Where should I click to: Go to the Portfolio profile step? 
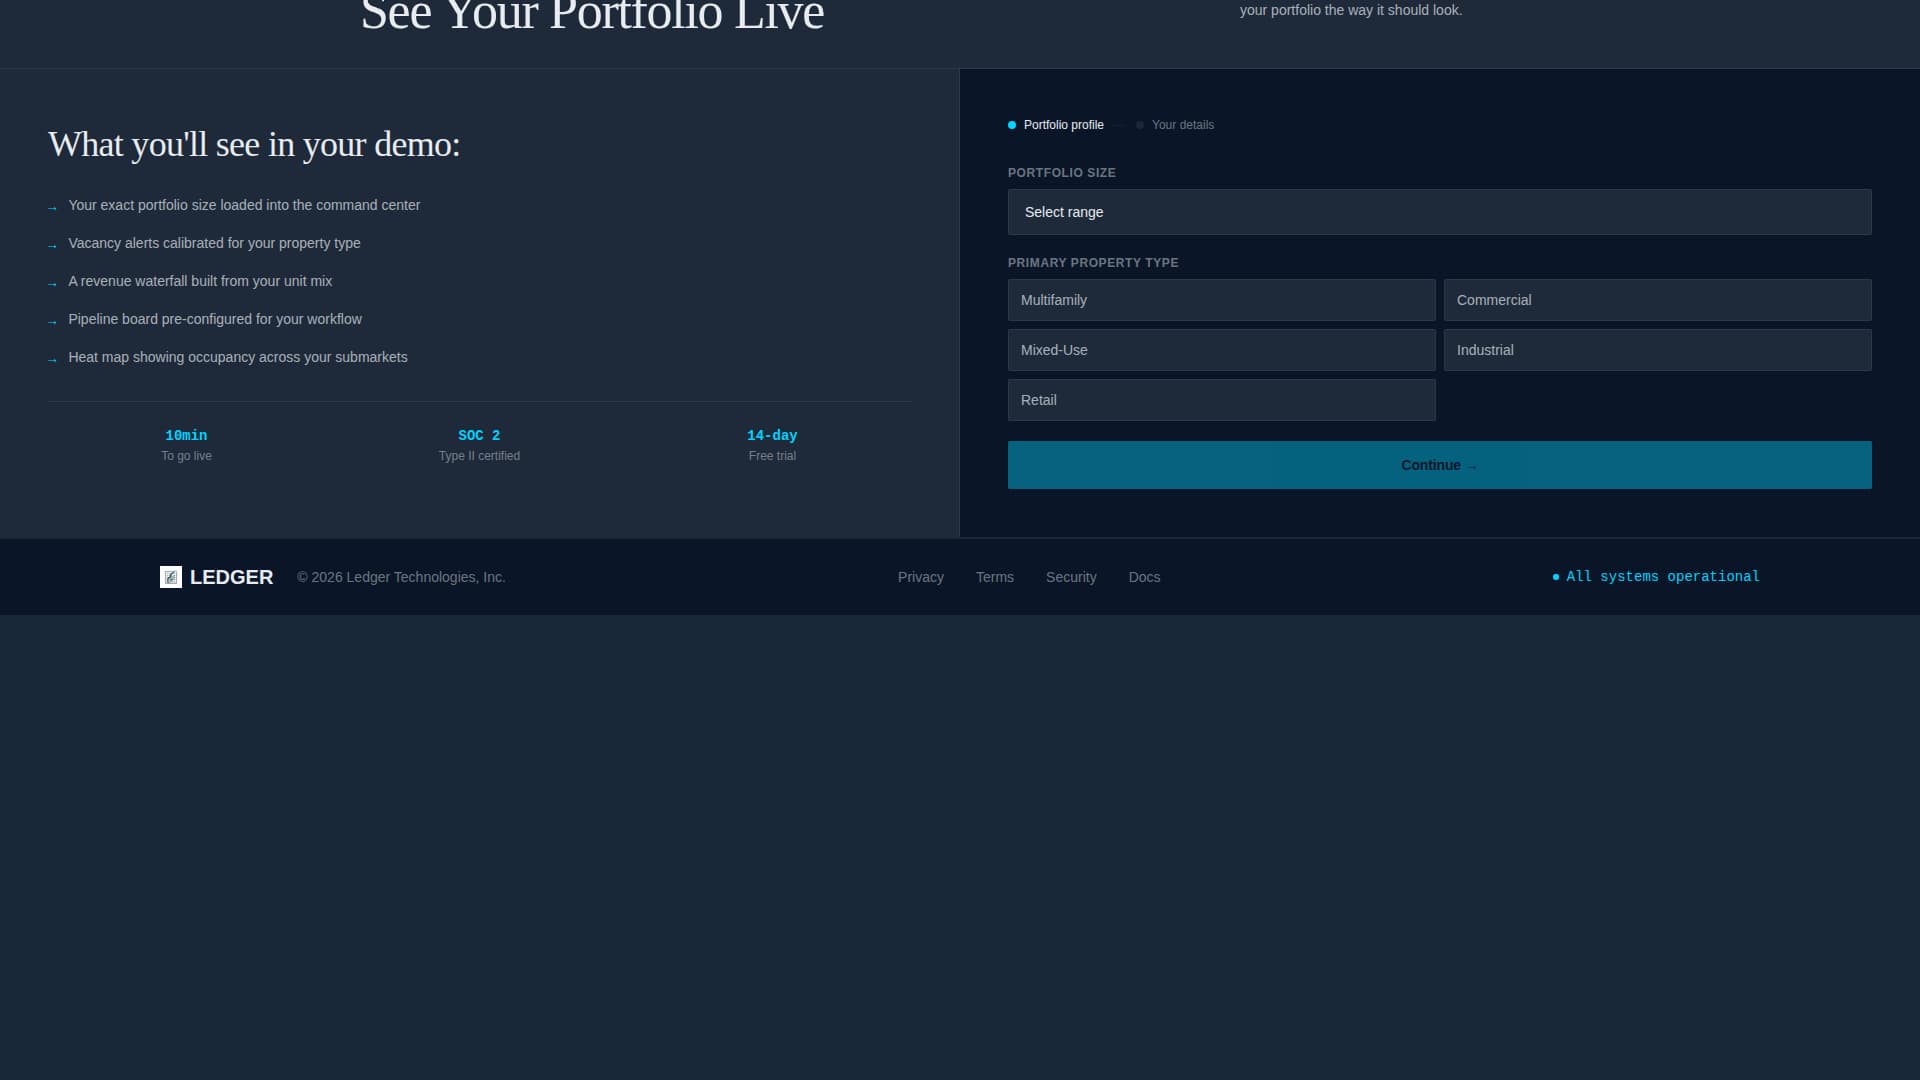1056,125
